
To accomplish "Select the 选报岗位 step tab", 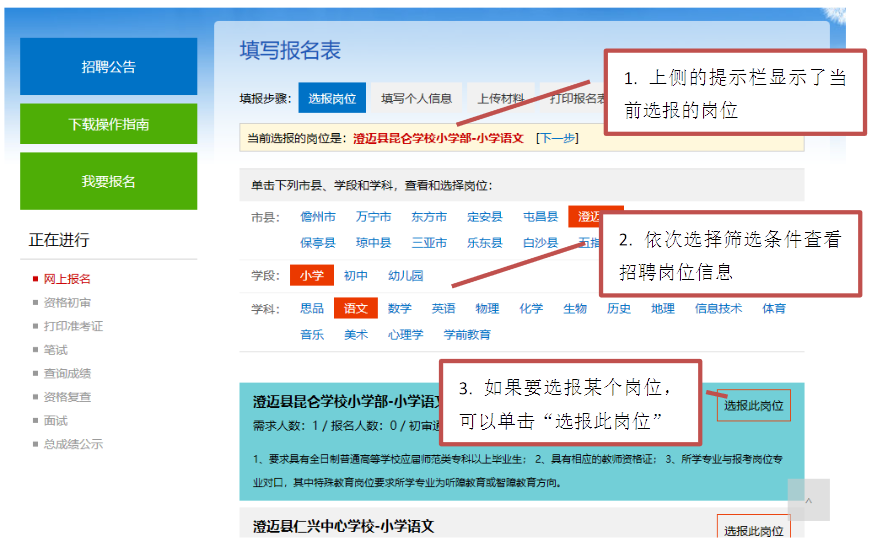I will tap(333, 98).
